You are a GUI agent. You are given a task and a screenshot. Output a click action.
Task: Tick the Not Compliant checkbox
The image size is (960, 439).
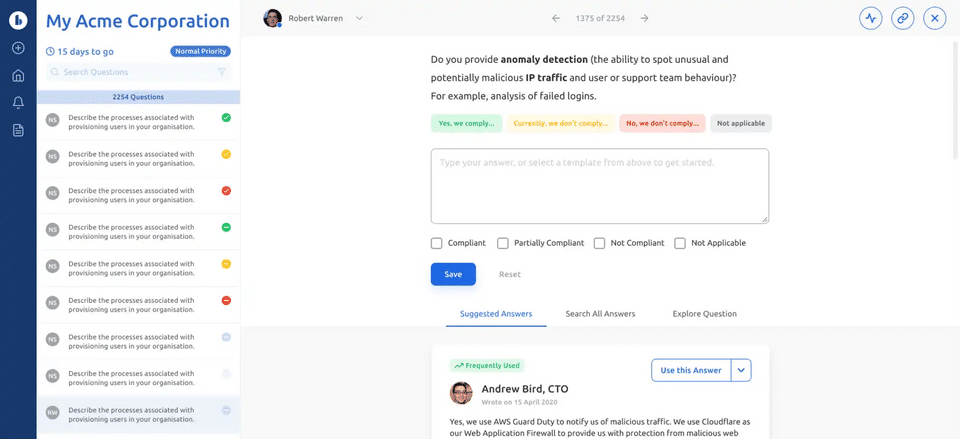(x=599, y=243)
